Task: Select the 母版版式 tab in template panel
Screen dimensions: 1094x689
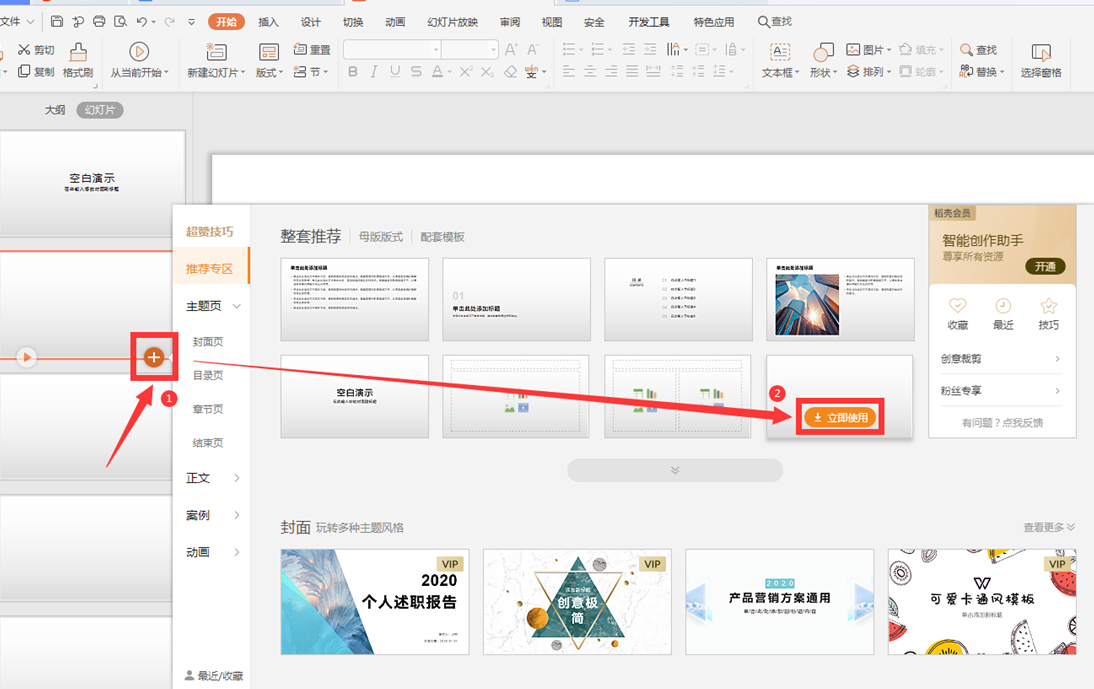Action: 381,236
